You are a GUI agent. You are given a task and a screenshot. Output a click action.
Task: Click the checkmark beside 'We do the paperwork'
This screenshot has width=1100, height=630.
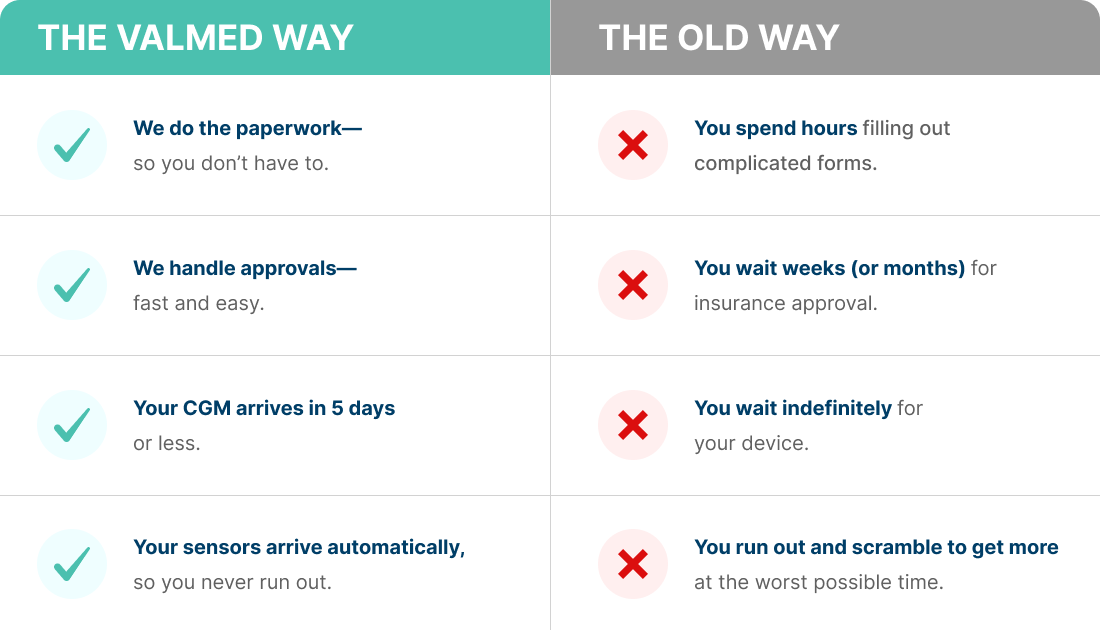pyautogui.click(x=72, y=145)
